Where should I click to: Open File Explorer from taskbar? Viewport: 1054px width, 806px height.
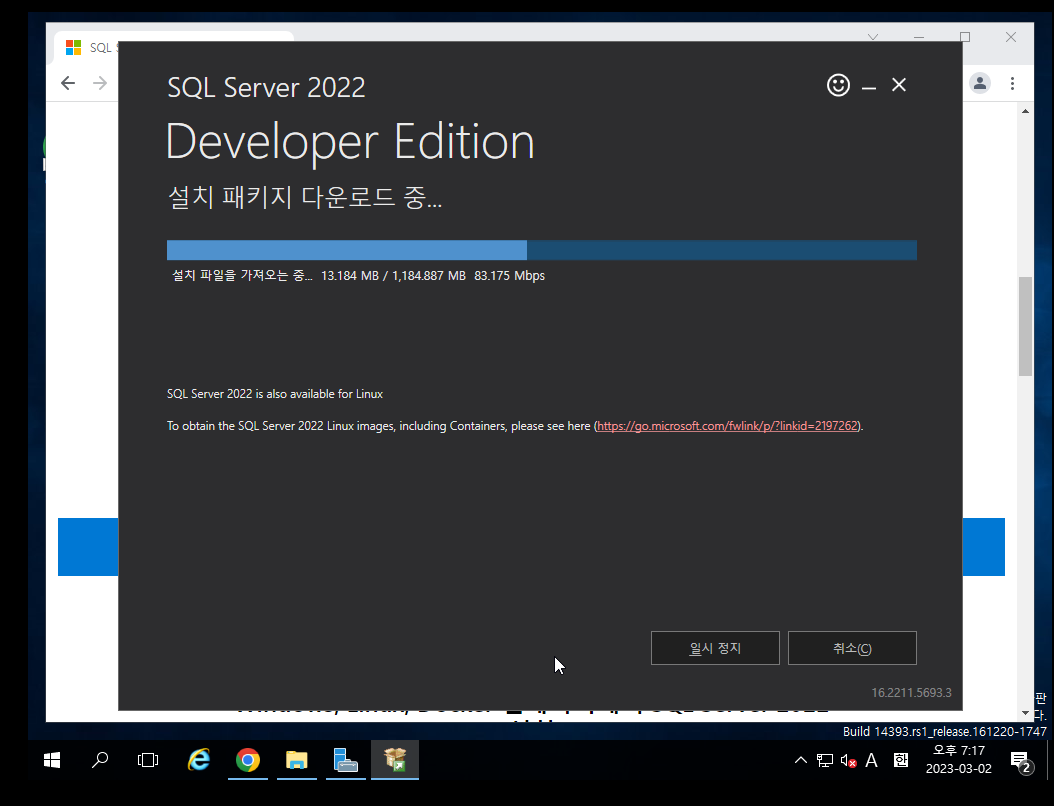pyautogui.click(x=296, y=760)
